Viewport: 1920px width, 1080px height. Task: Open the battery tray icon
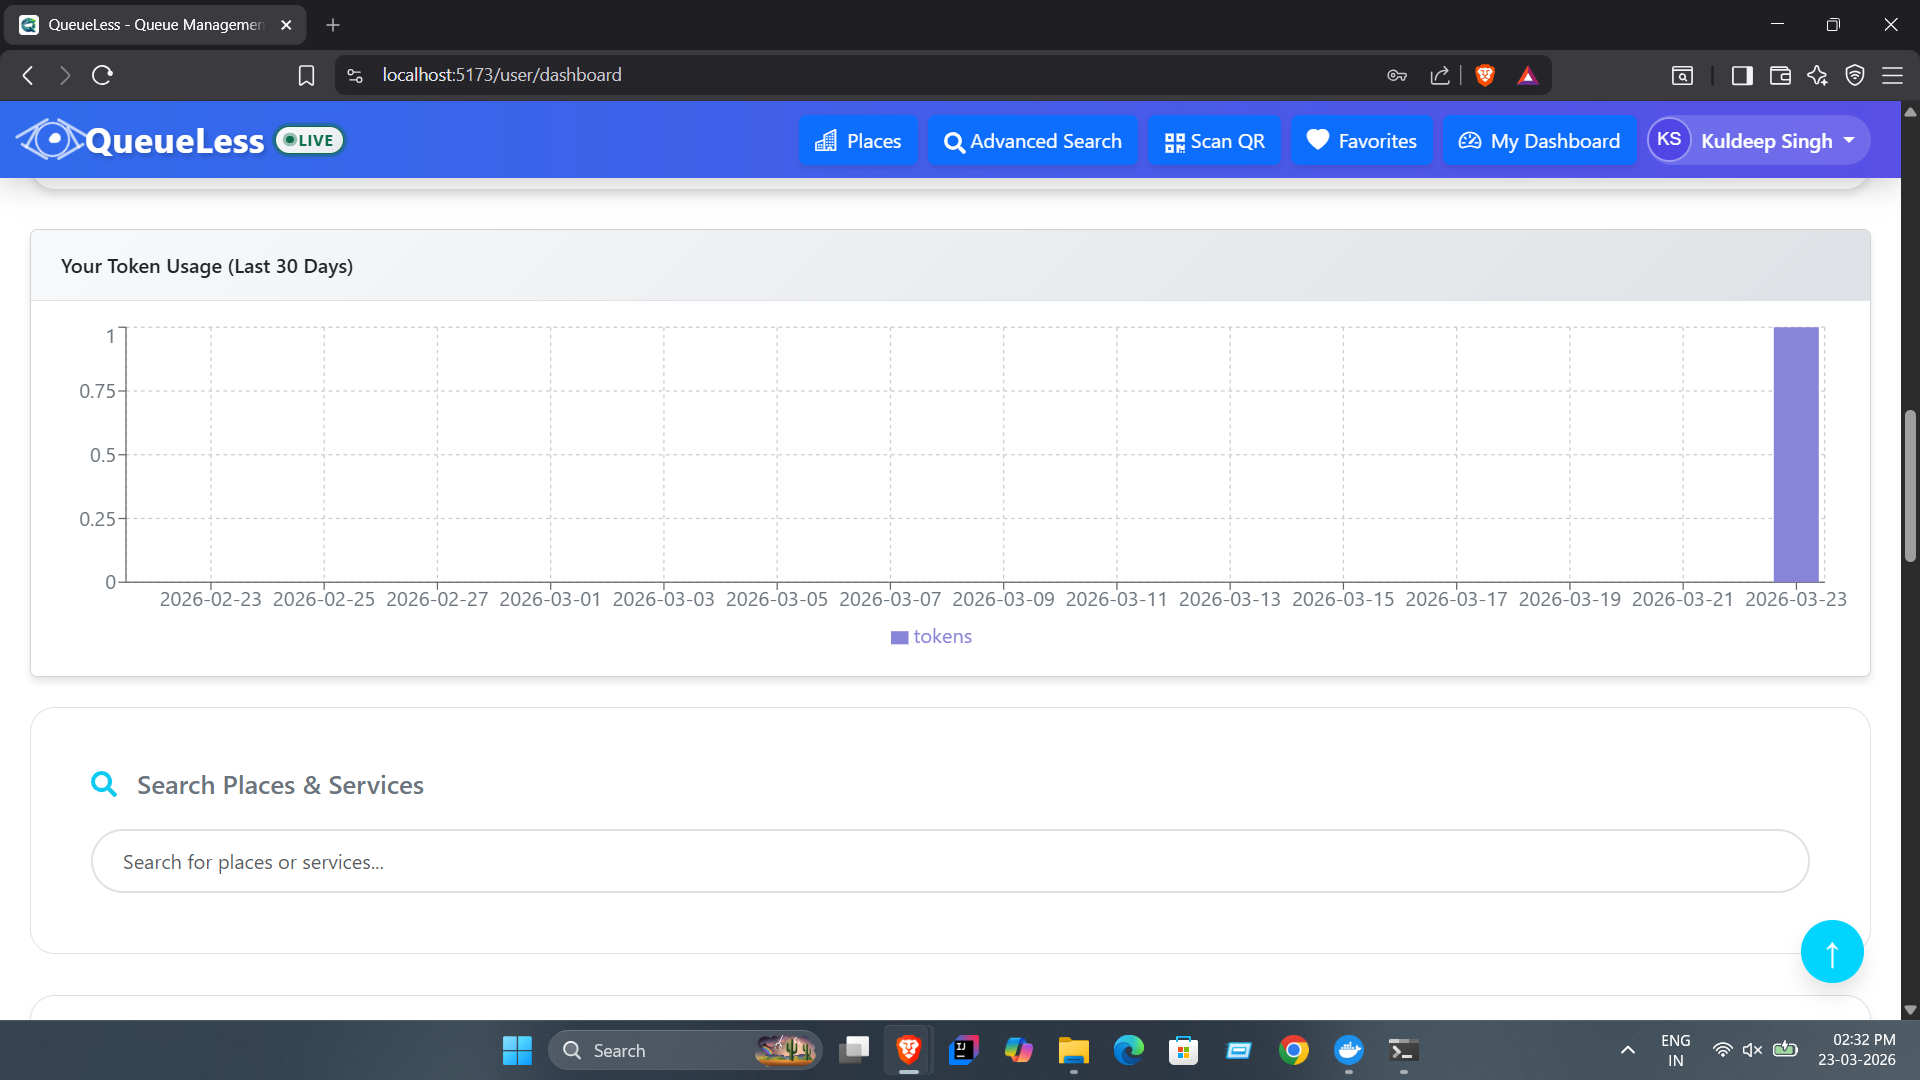pyautogui.click(x=1785, y=1050)
